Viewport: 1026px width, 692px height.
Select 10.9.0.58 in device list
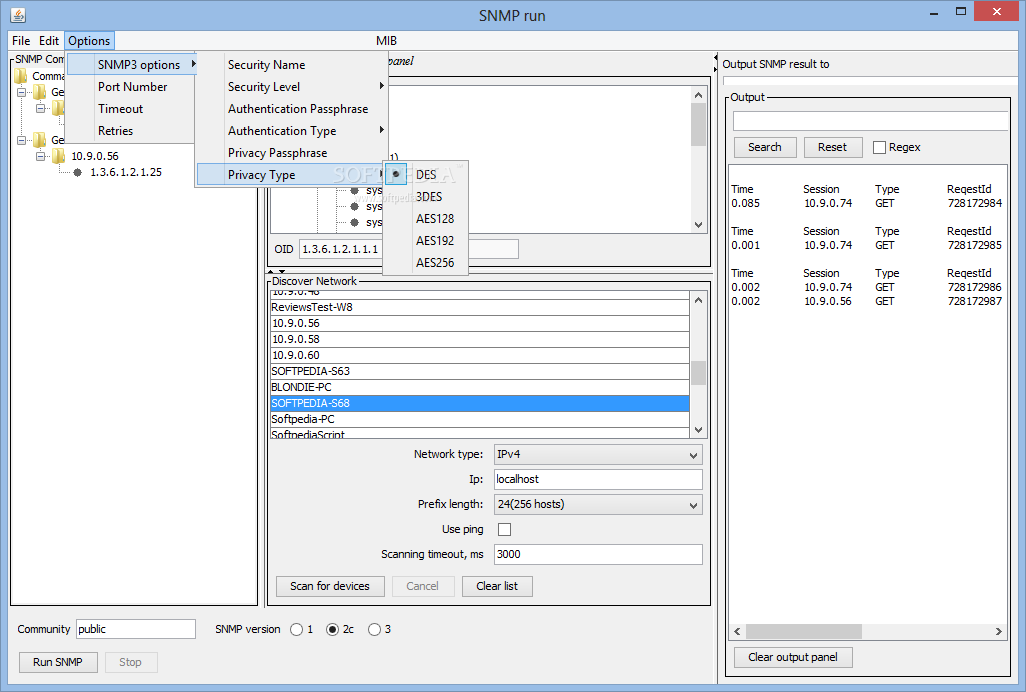point(480,339)
